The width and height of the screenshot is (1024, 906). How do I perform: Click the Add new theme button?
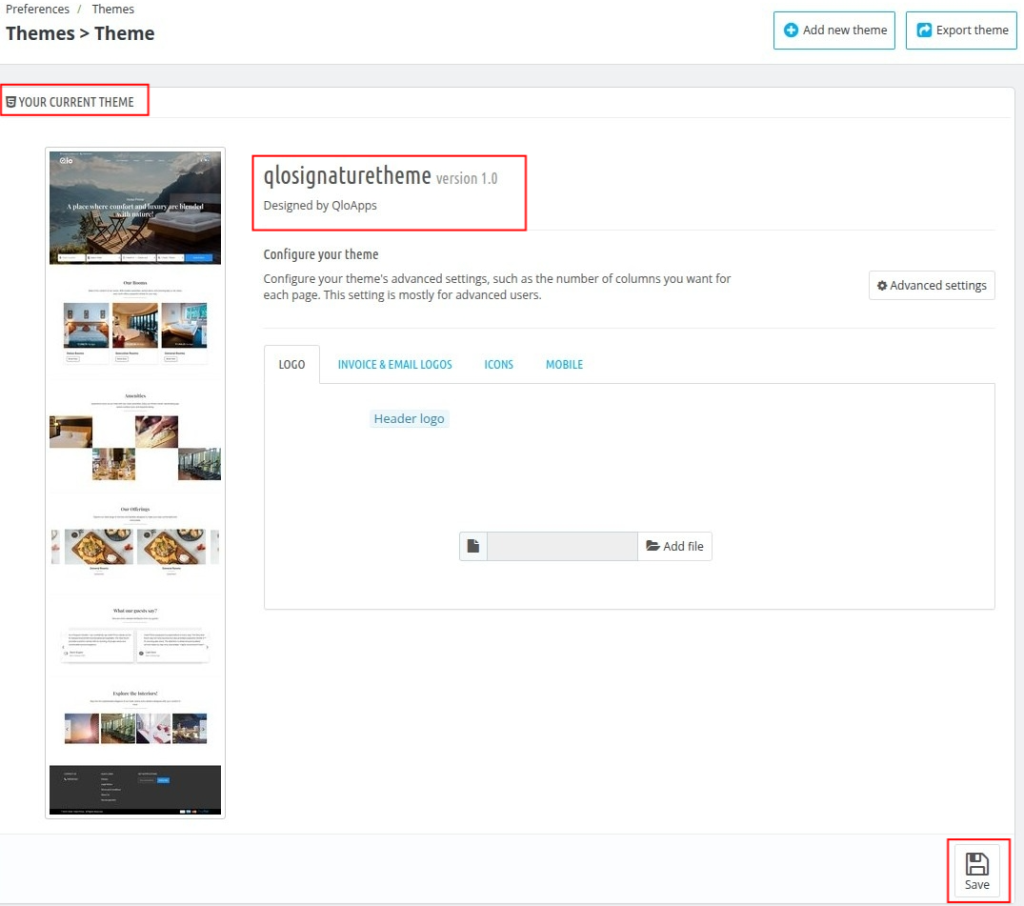(x=834, y=30)
